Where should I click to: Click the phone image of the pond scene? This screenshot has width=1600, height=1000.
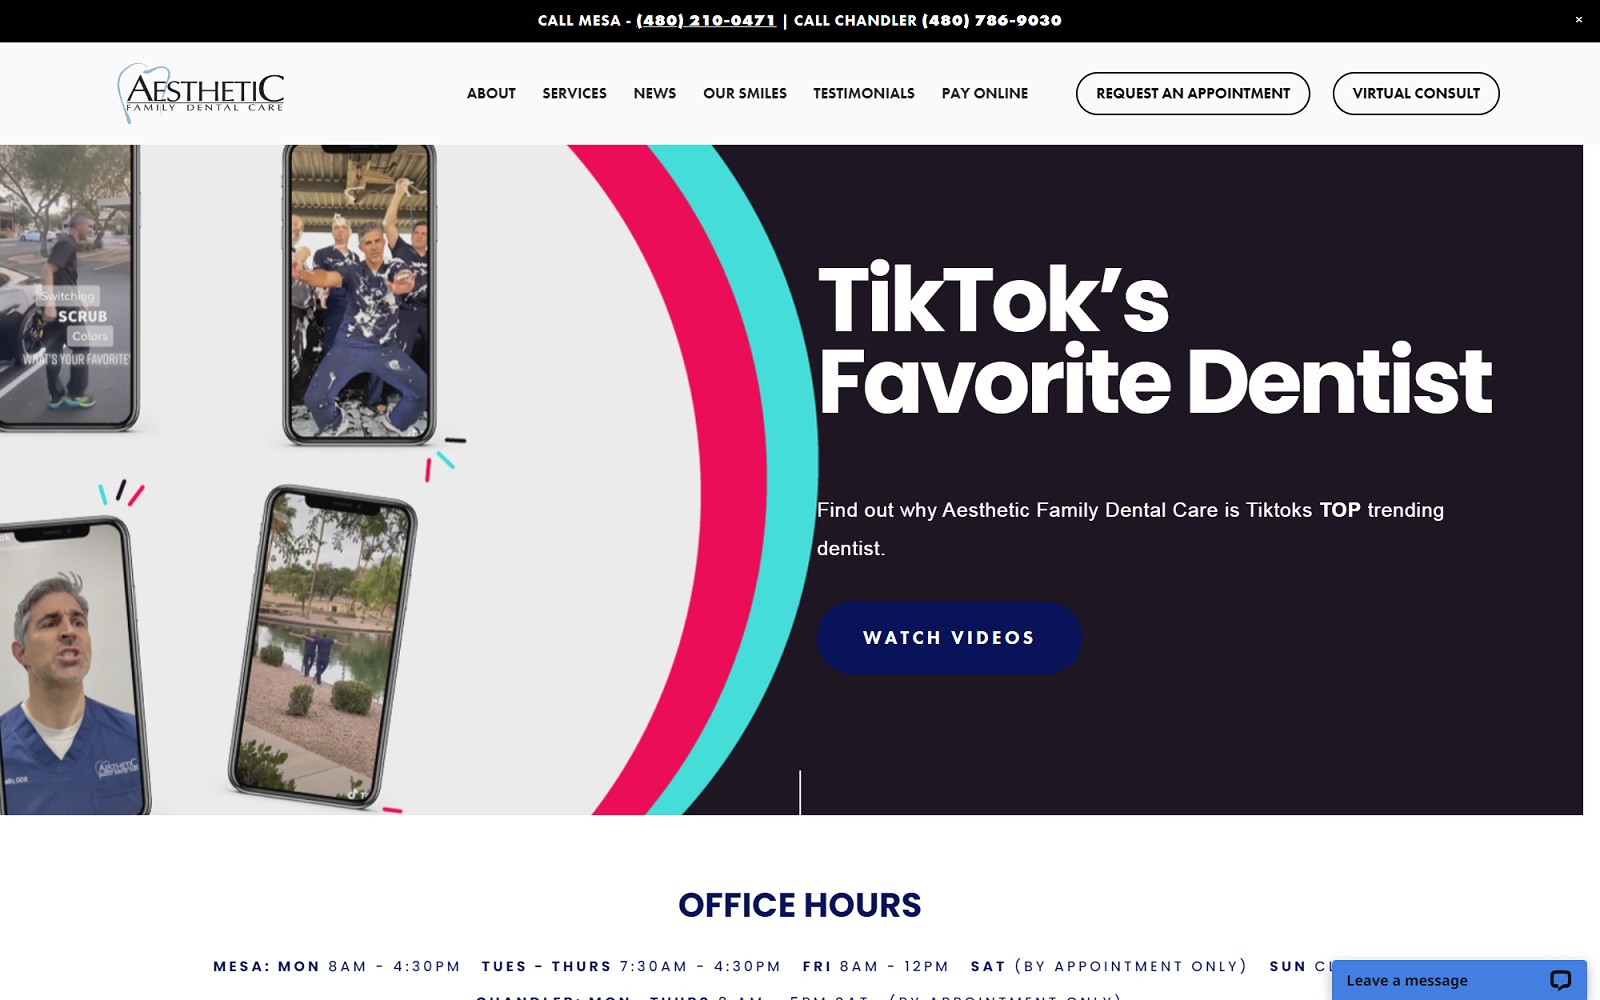coord(322,646)
